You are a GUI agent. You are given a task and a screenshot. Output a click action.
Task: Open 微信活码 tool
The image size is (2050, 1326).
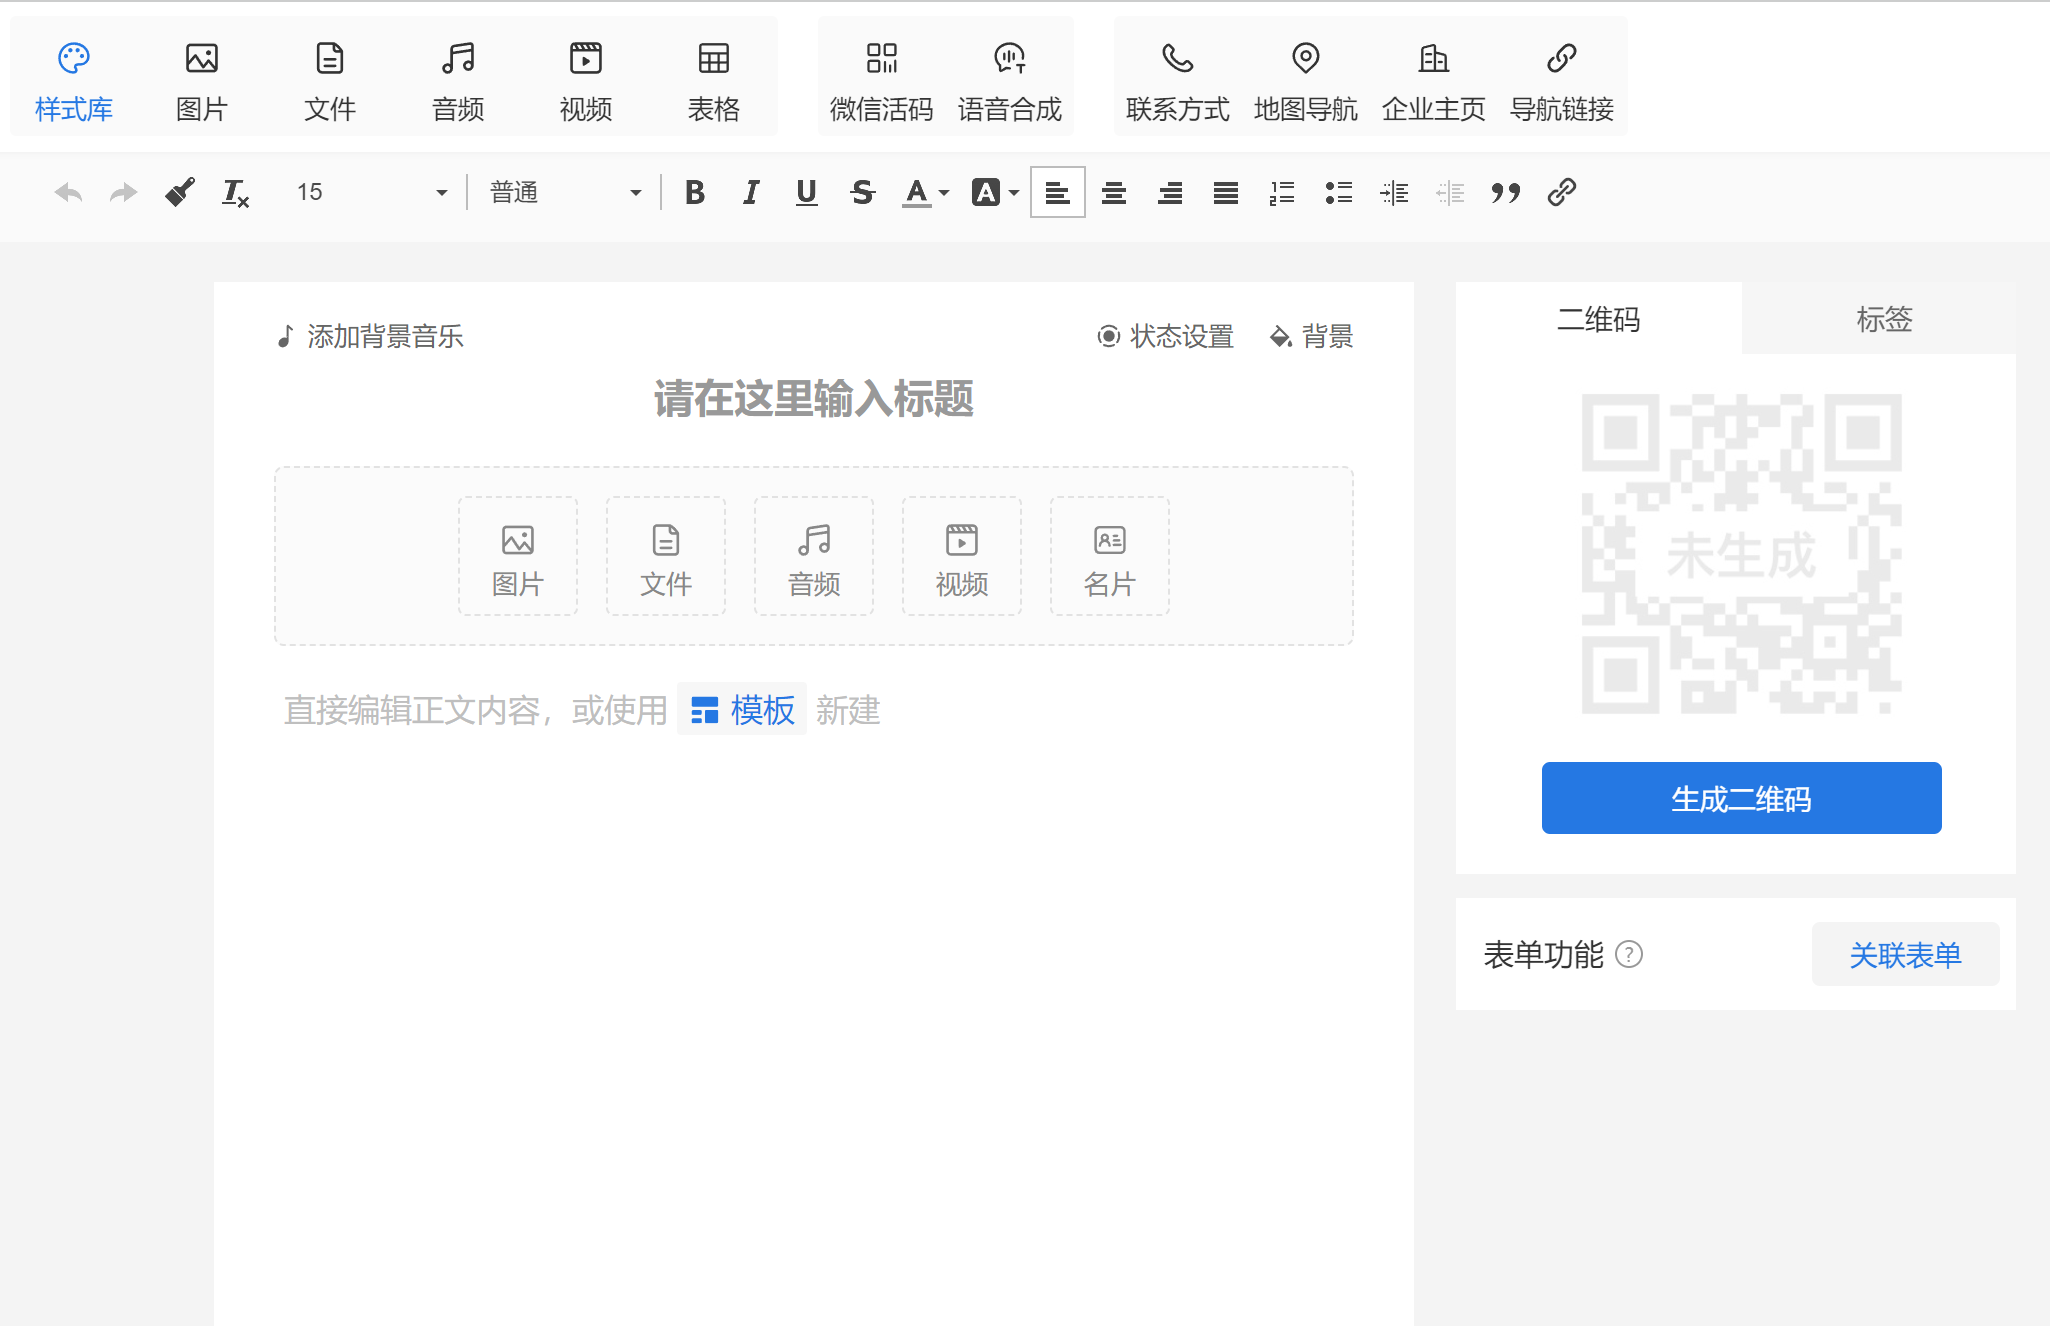coord(882,80)
